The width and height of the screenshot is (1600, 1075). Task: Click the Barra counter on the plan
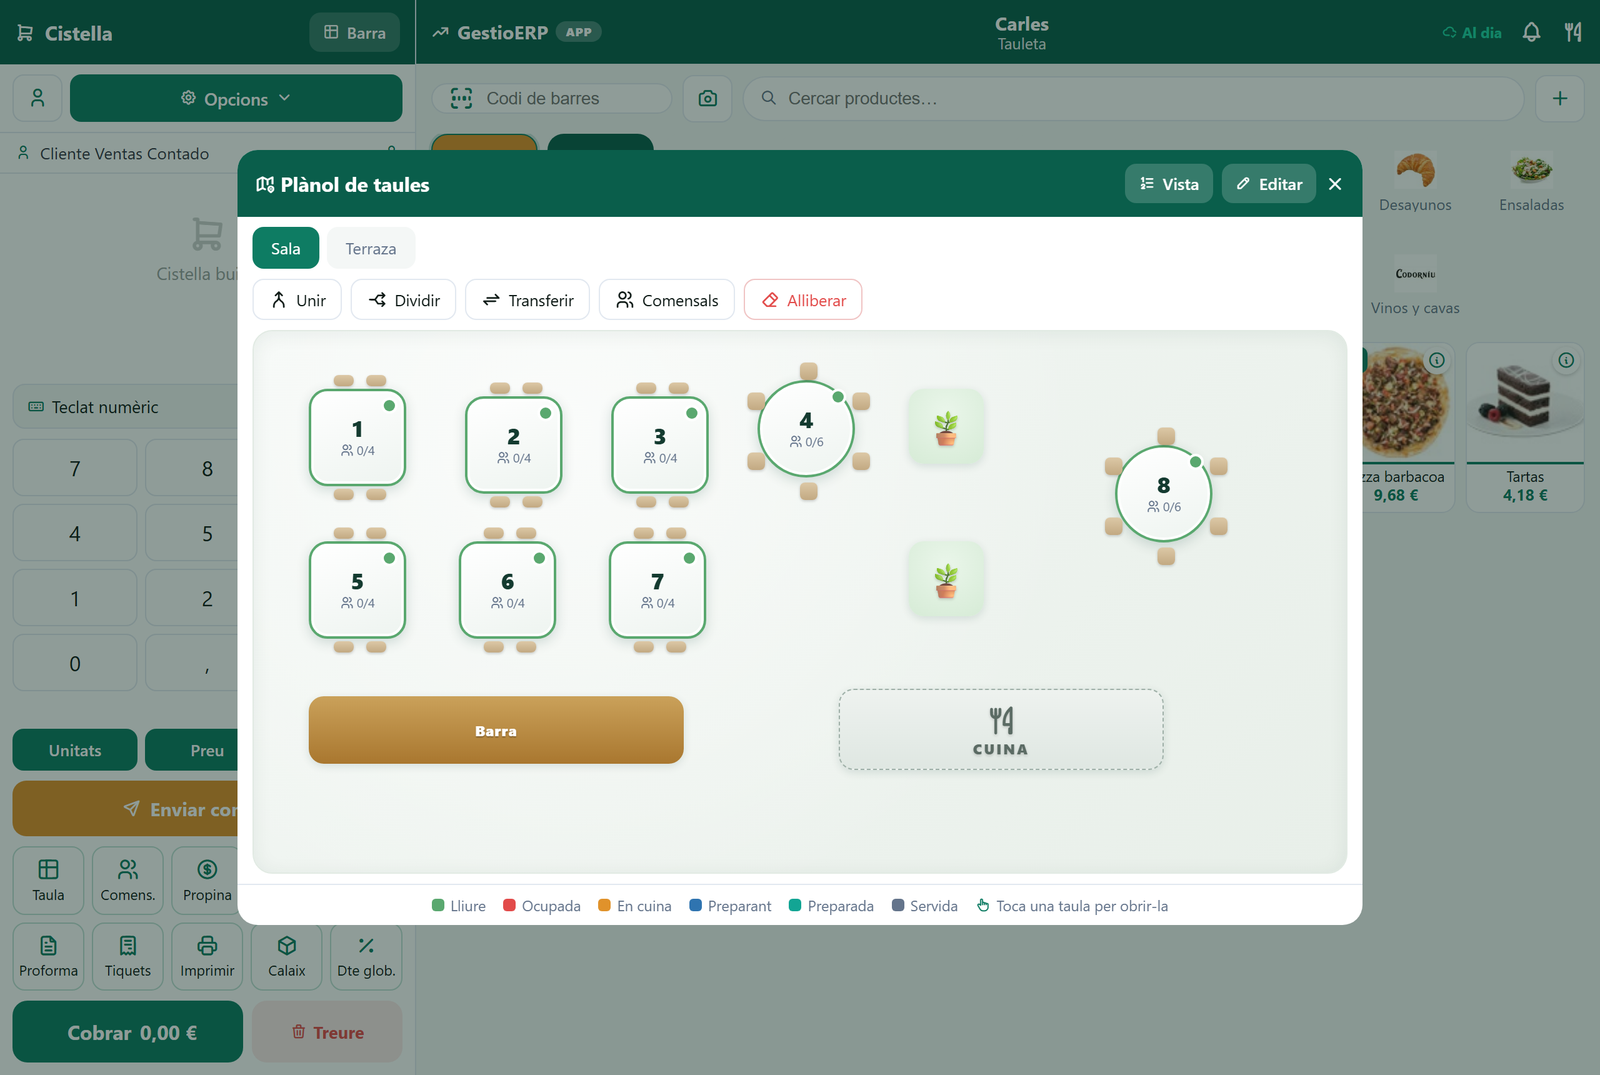pyautogui.click(x=496, y=730)
